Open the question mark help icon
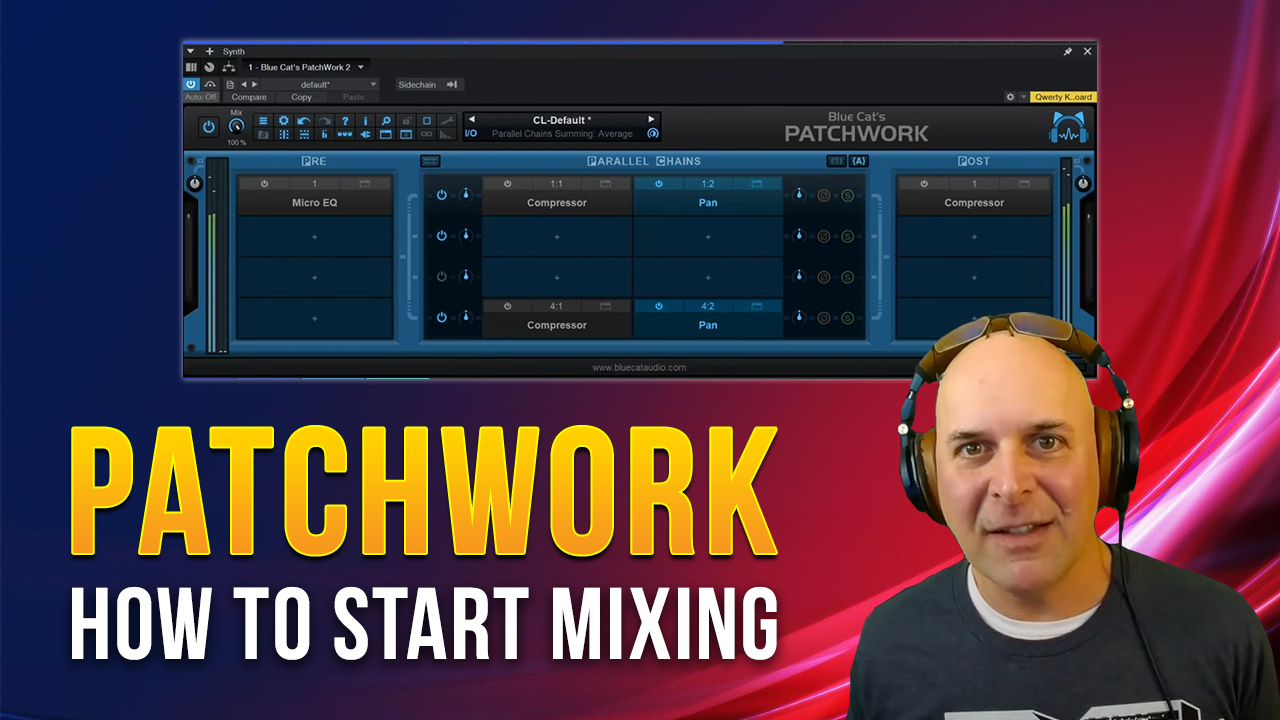 pyautogui.click(x=345, y=121)
